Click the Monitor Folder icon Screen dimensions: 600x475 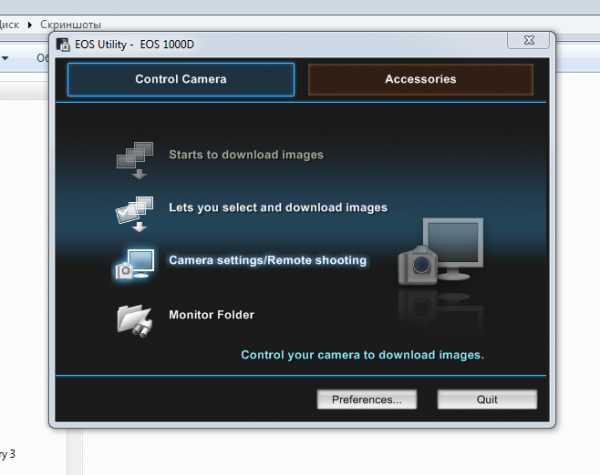[135, 321]
